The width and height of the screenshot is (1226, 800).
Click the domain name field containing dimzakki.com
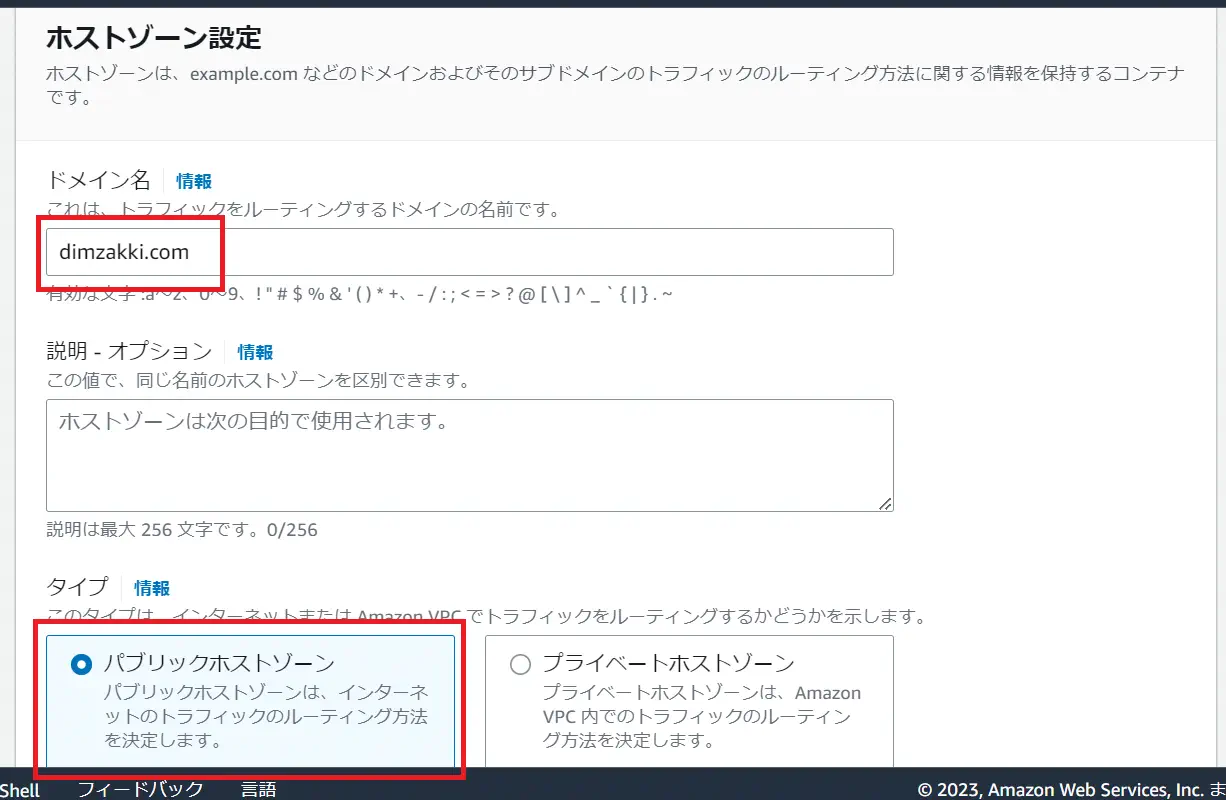(x=468, y=252)
